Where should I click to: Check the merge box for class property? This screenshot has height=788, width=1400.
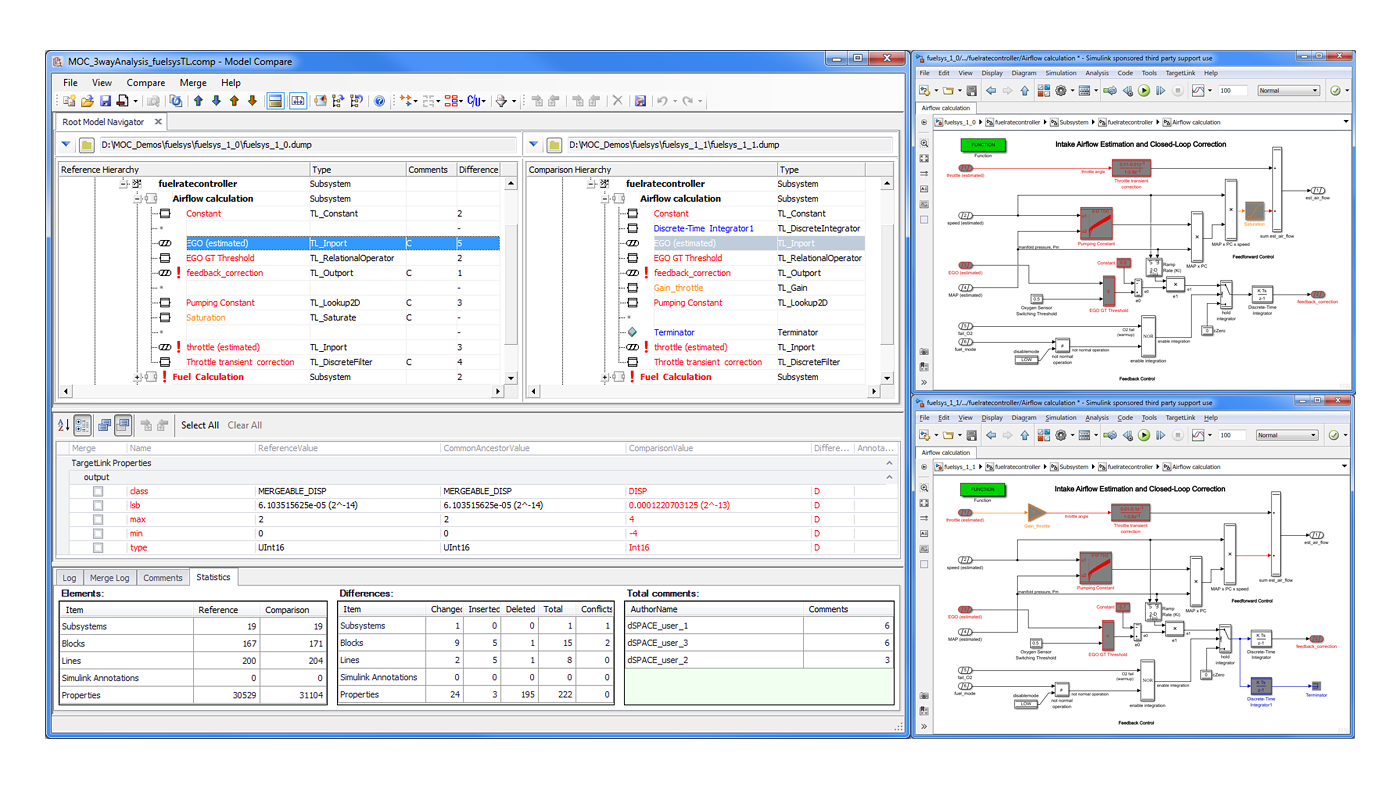(x=98, y=491)
